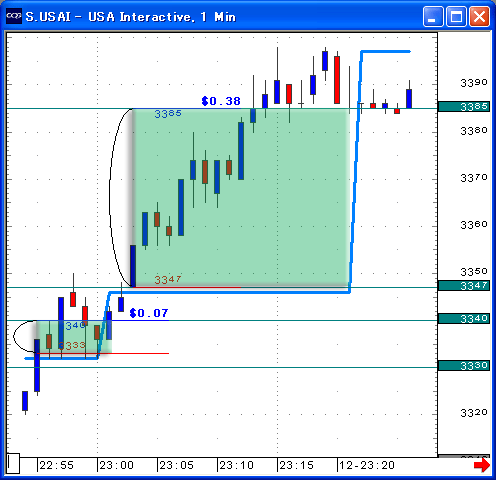Click the CQG icon in the title bar
The height and width of the screenshot is (480, 496).
coord(14,16)
